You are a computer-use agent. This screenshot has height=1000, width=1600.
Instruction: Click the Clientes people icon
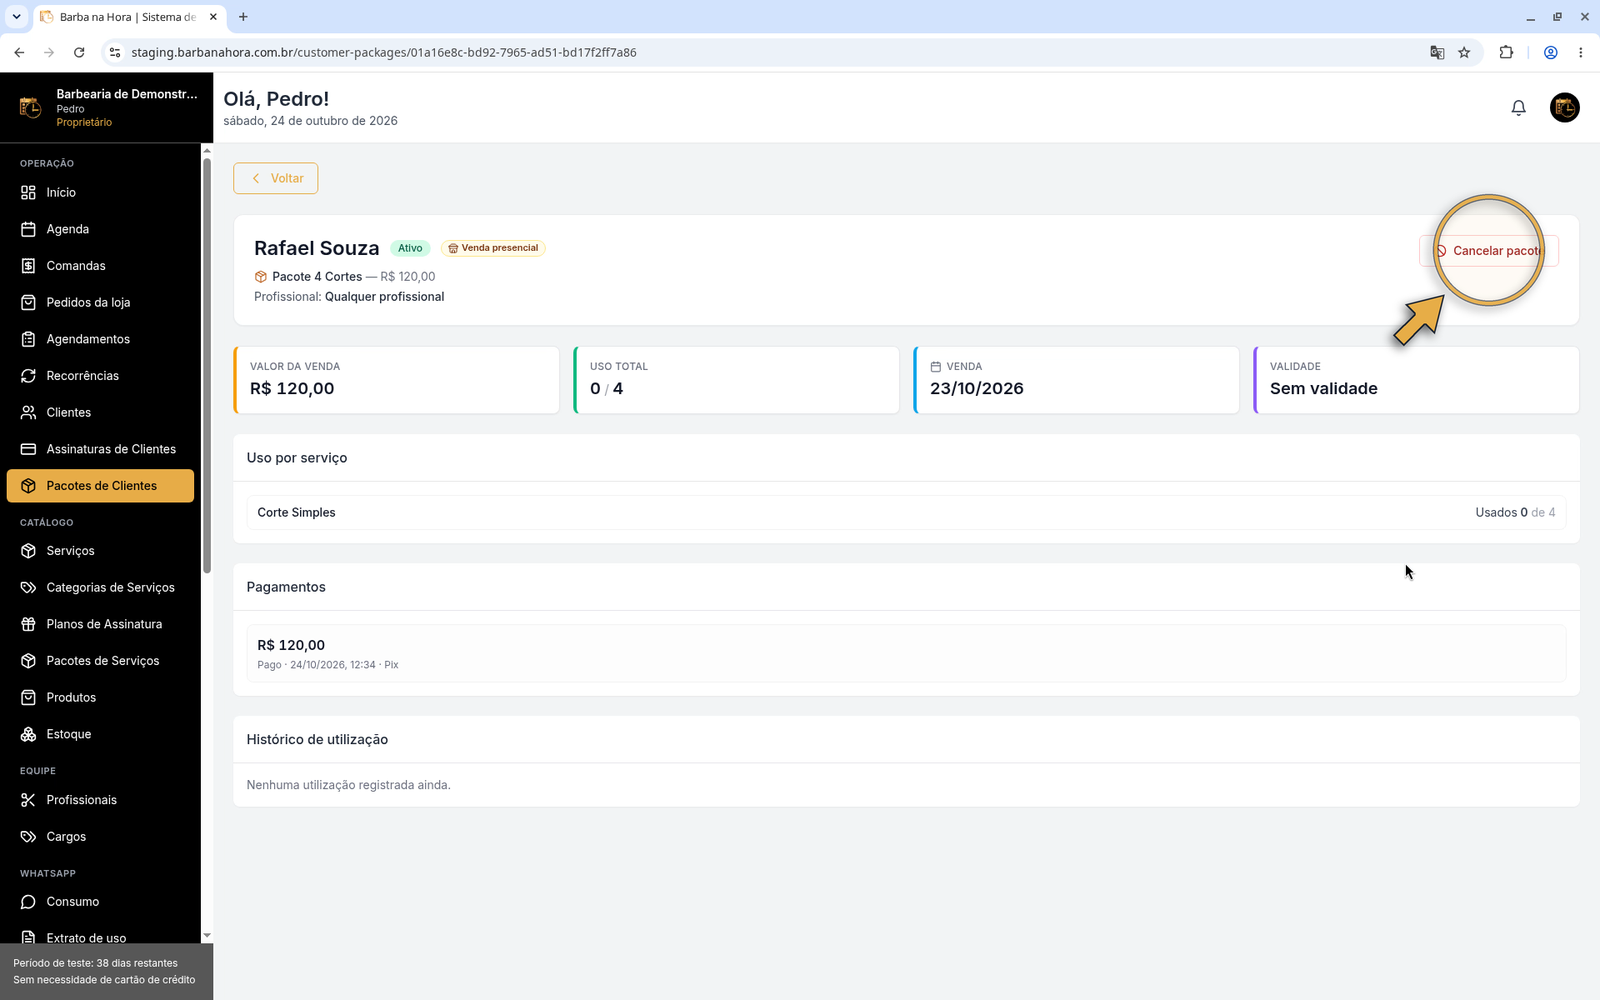click(28, 412)
